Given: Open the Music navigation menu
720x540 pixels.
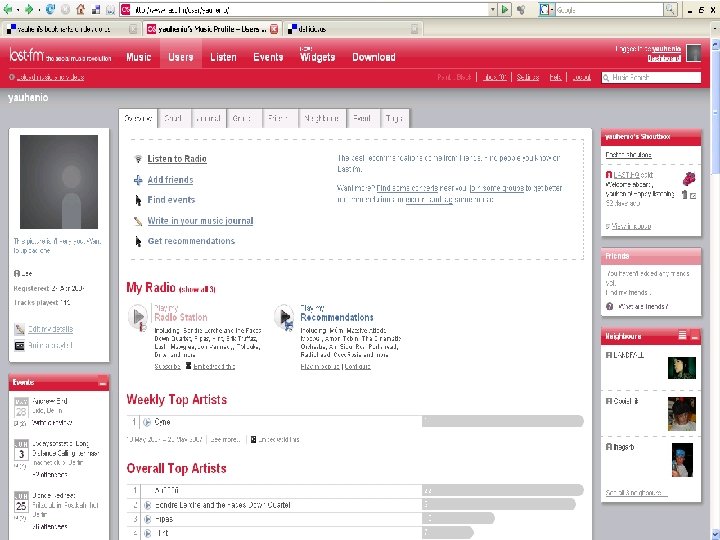Looking at the screenshot, I should point(139,57).
